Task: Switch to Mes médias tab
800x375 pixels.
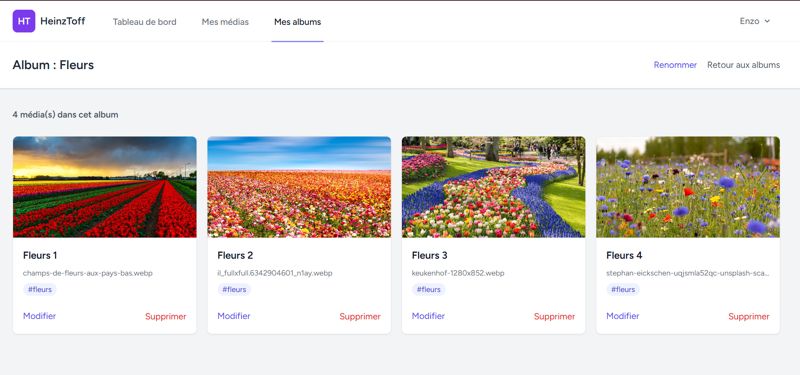Action: click(x=225, y=22)
